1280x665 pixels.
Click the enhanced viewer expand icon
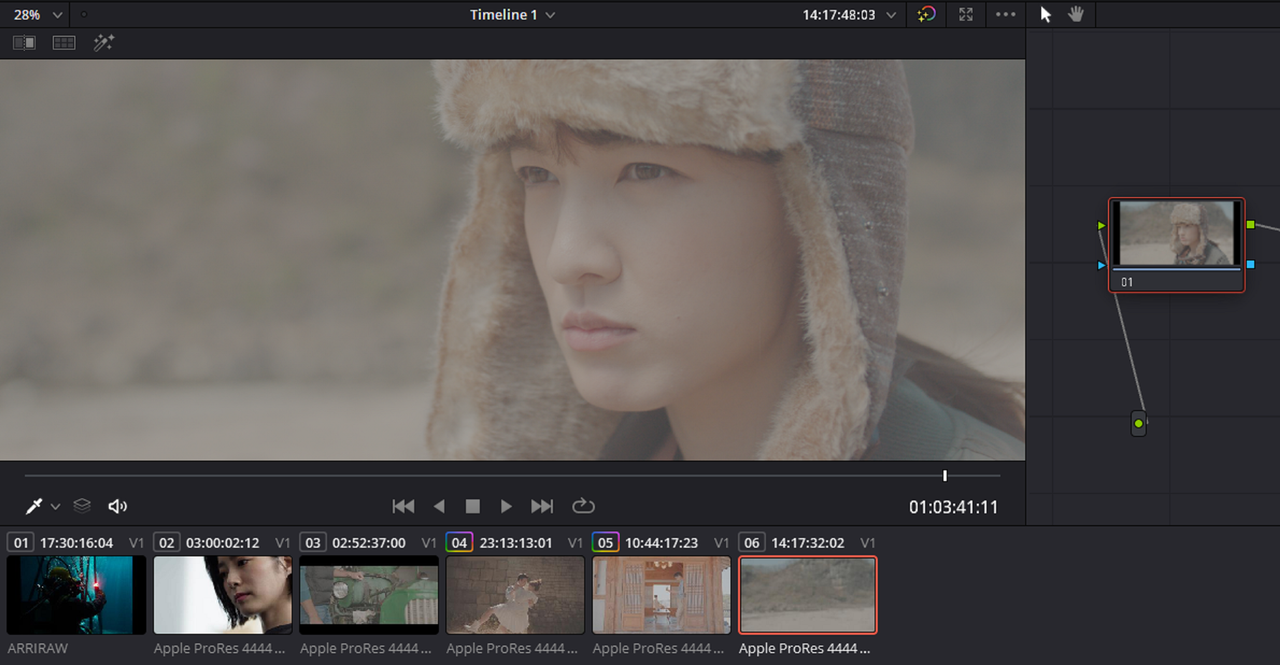pyautogui.click(x=966, y=14)
